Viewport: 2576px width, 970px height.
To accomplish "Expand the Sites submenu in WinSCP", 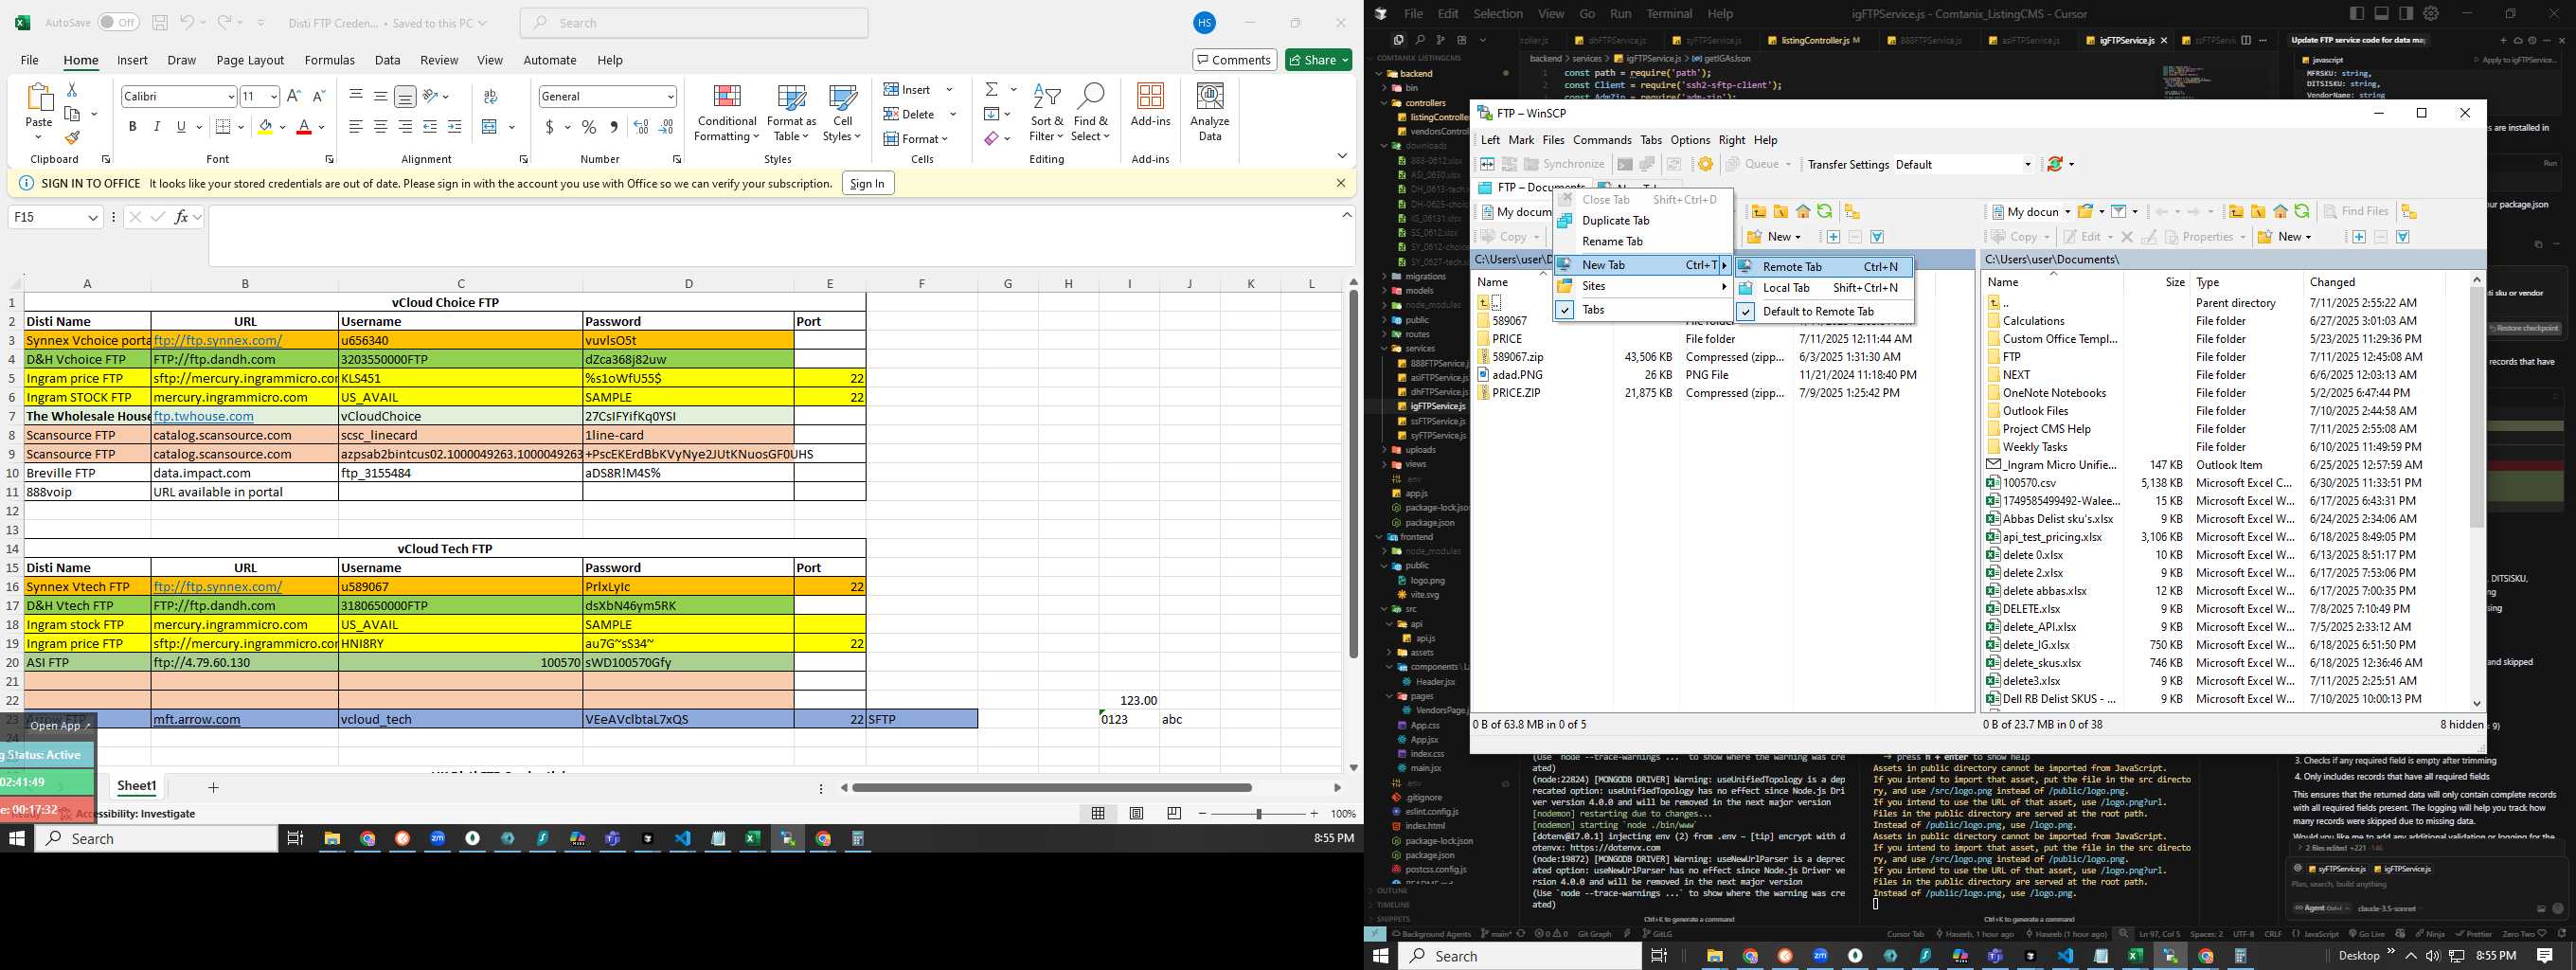I will pos(1643,286).
